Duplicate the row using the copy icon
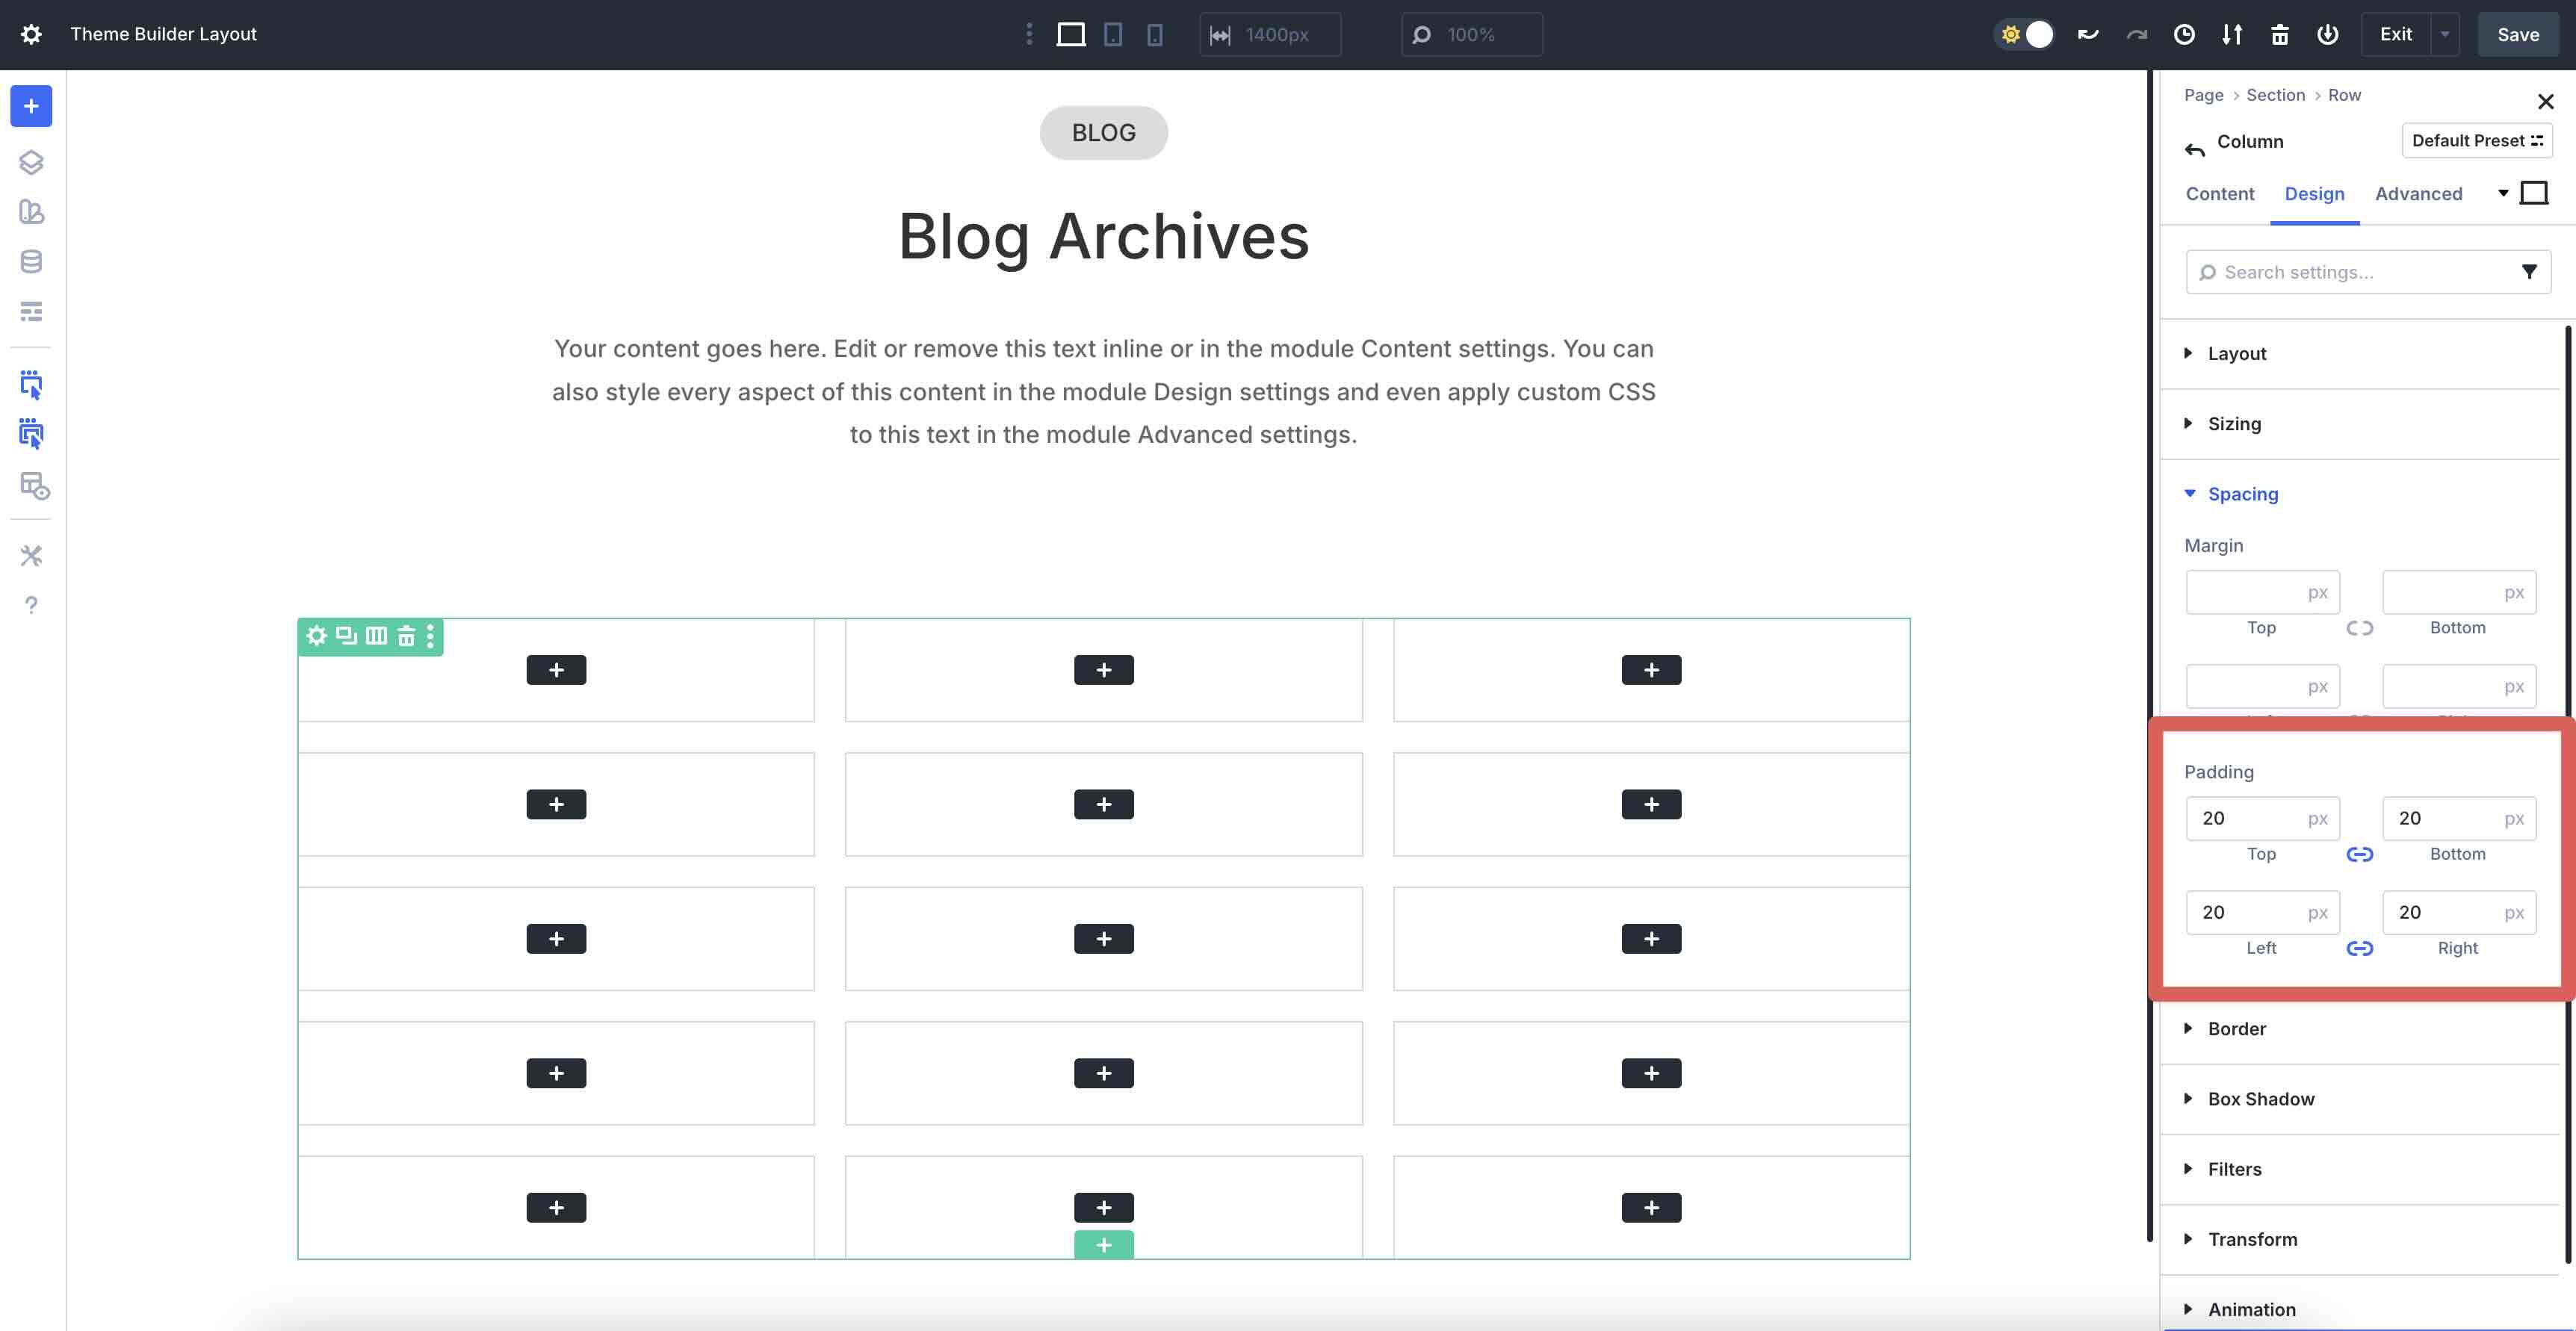2576x1331 pixels. pos(346,636)
